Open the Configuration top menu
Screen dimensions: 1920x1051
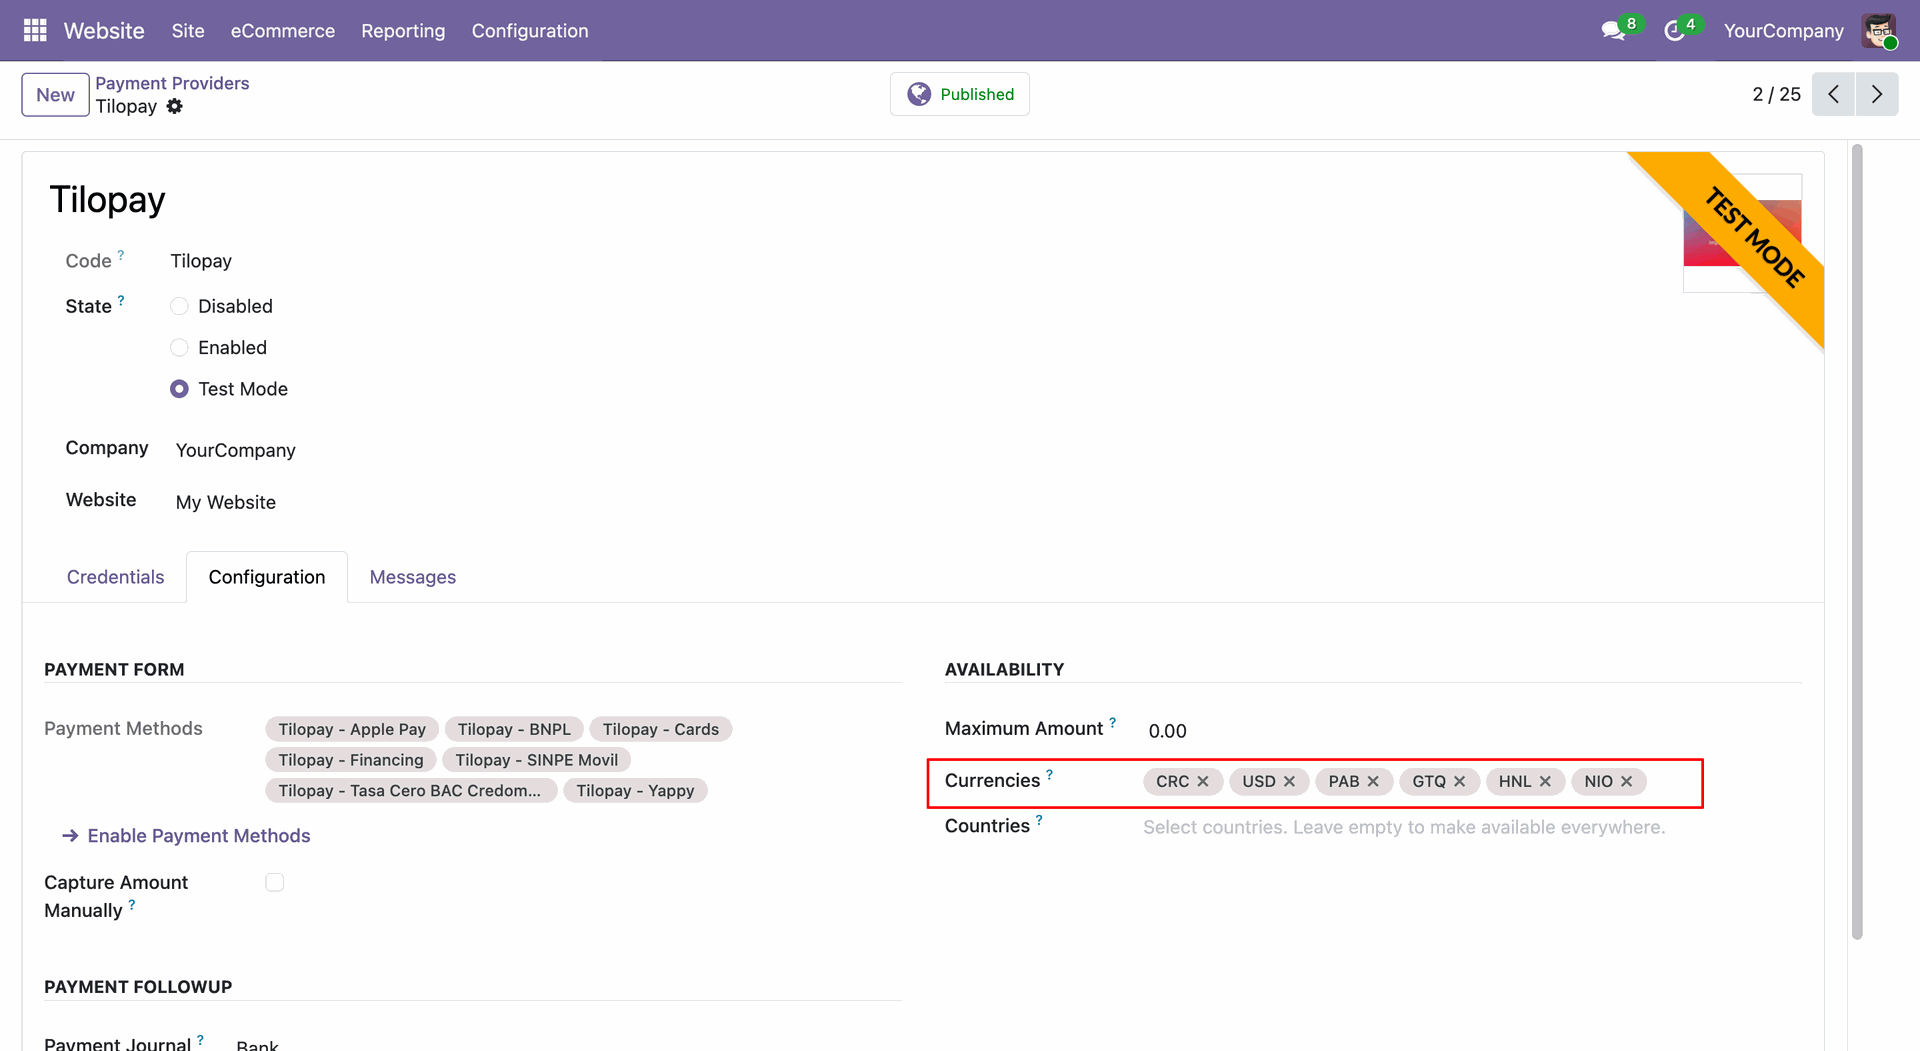(x=530, y=31)
